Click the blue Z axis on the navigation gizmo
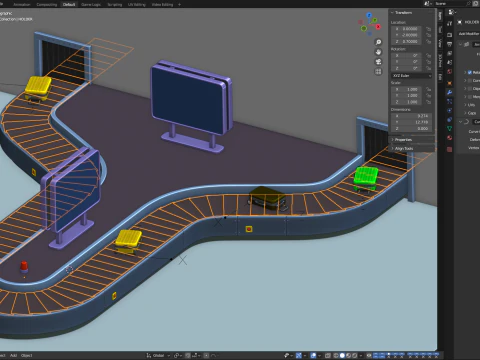This screenshot has height=360, width=480. 369,15
